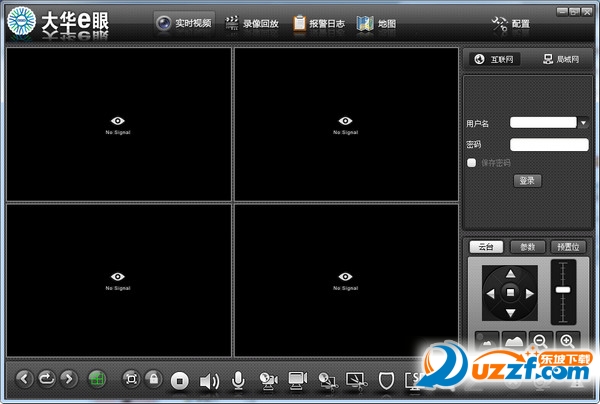Click the padlock lock icon
Image resolution: width=600 pixels, height=404 pixels.
point(154,379)
